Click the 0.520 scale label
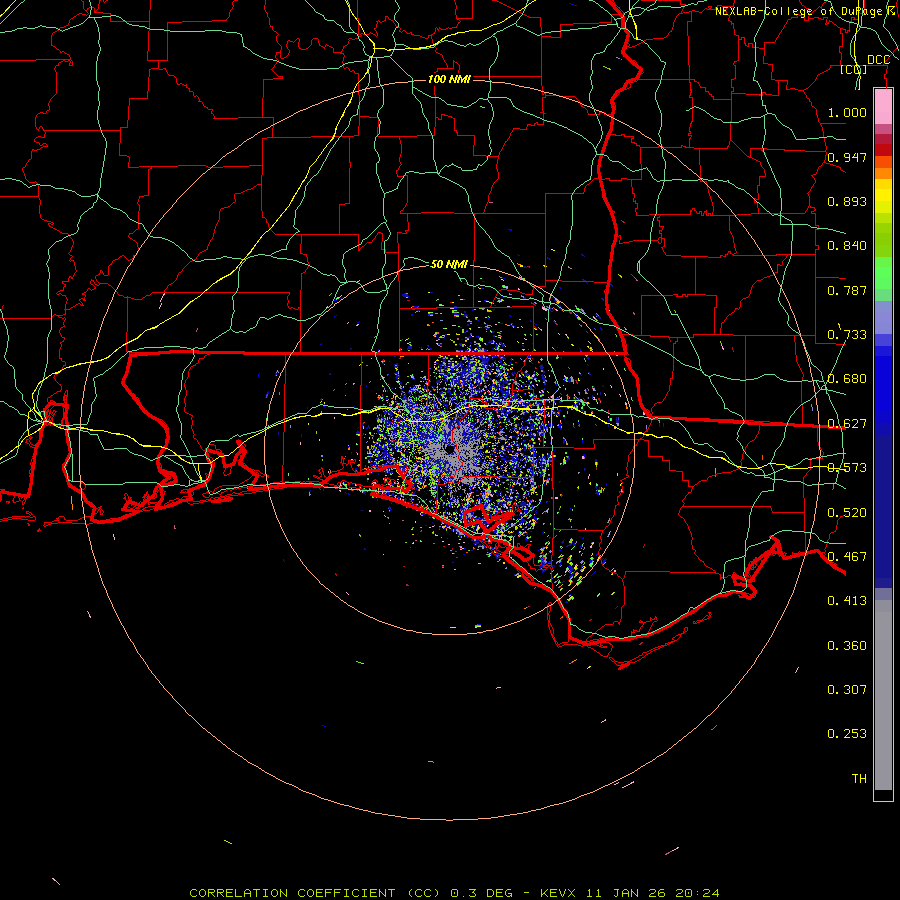900x900 pixels. (847, 513)
